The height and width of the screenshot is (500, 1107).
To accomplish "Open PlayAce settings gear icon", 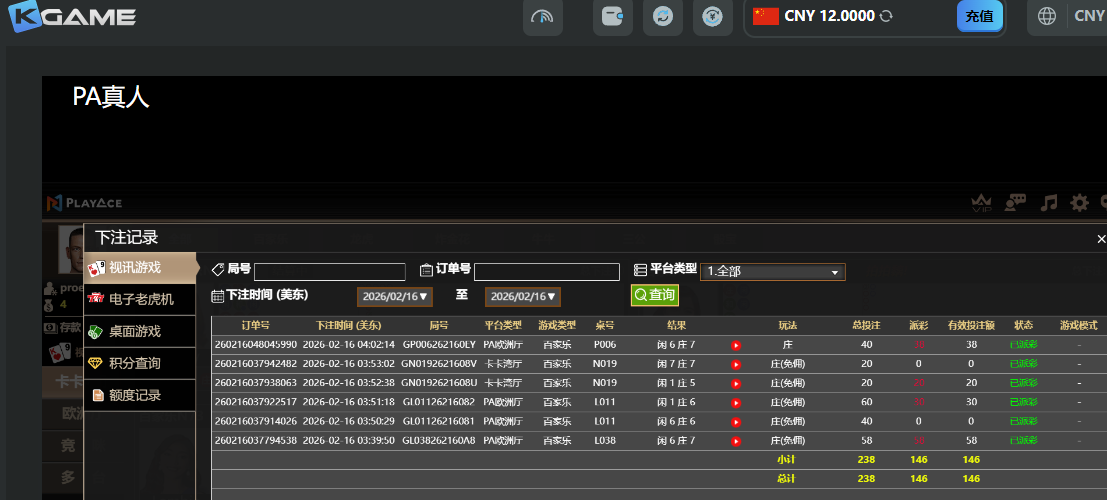I will pyautogui.click(x=1080, y=203).
